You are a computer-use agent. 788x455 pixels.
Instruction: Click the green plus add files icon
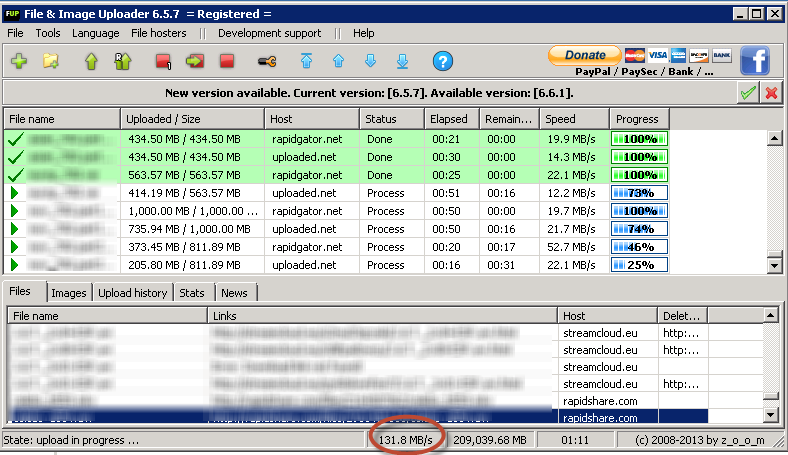tap(19, 62)
